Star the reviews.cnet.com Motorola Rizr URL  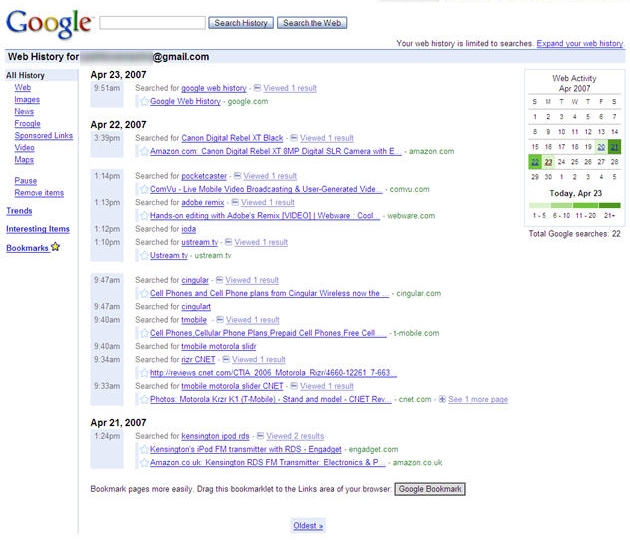click(144, 373)
